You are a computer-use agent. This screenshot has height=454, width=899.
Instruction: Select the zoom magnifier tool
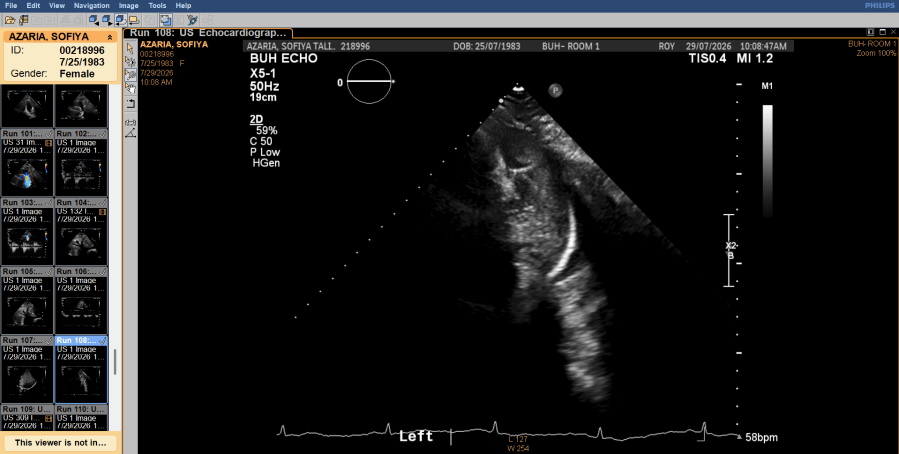click(x=130, y=75)
